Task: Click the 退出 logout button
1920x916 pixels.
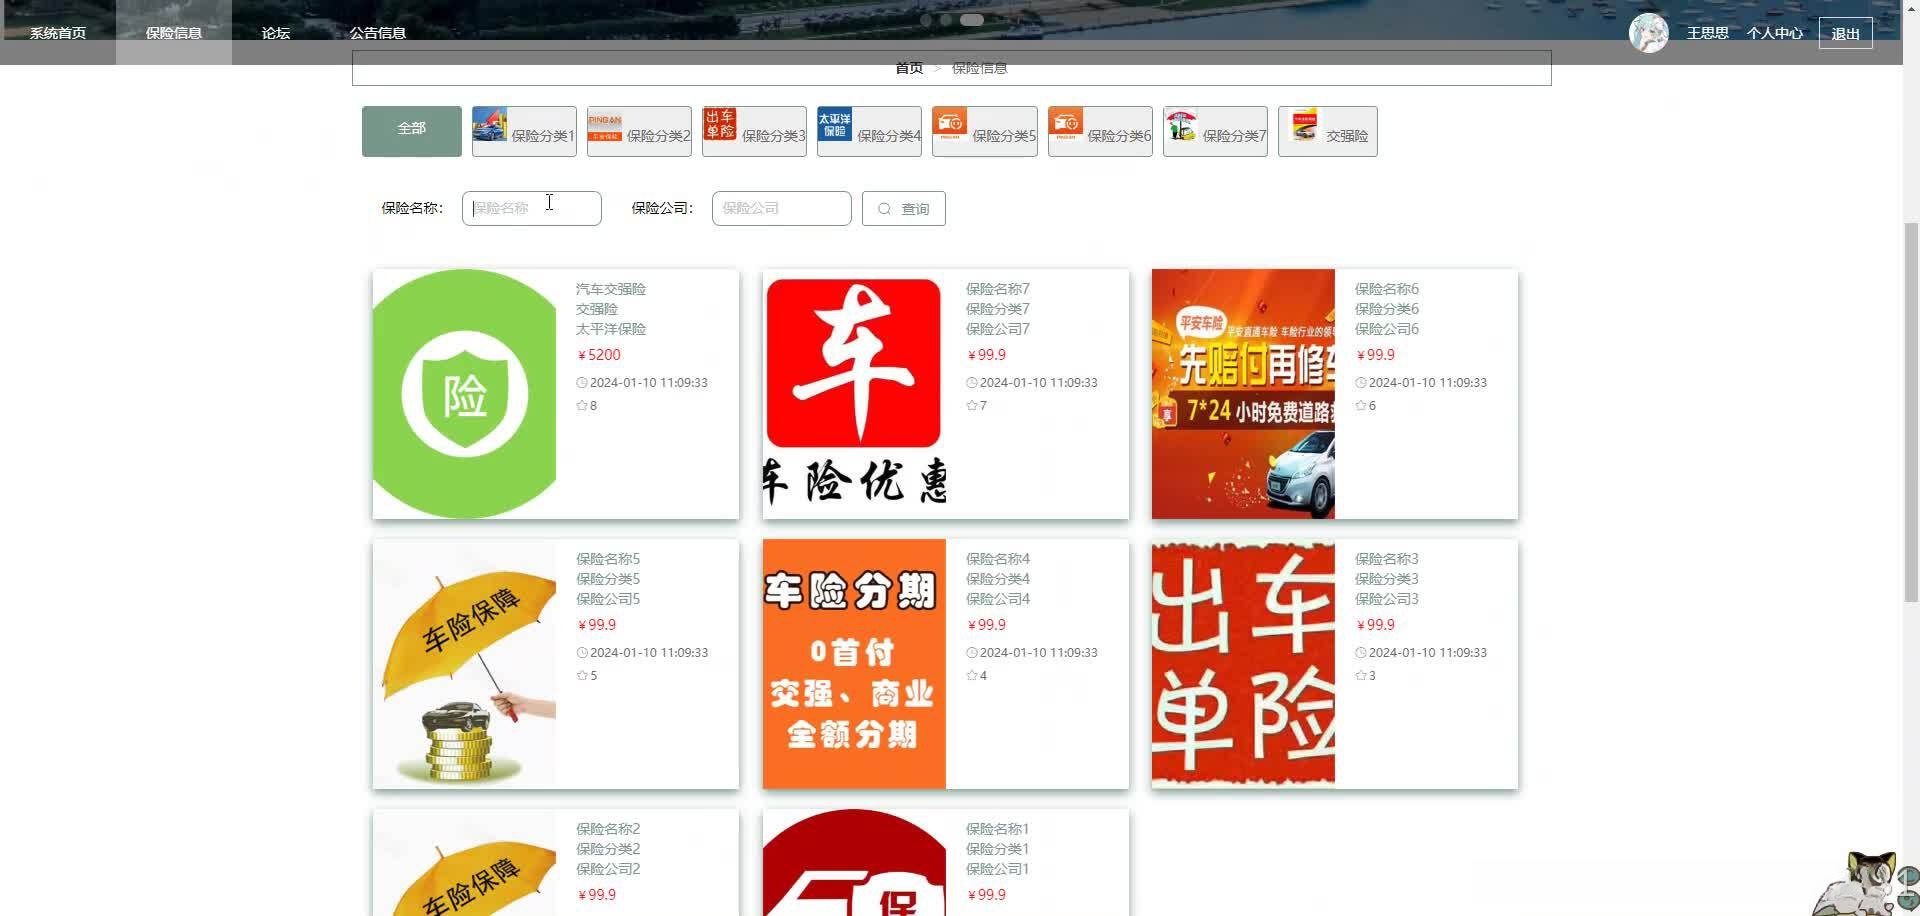Action: click(1845, 31)
